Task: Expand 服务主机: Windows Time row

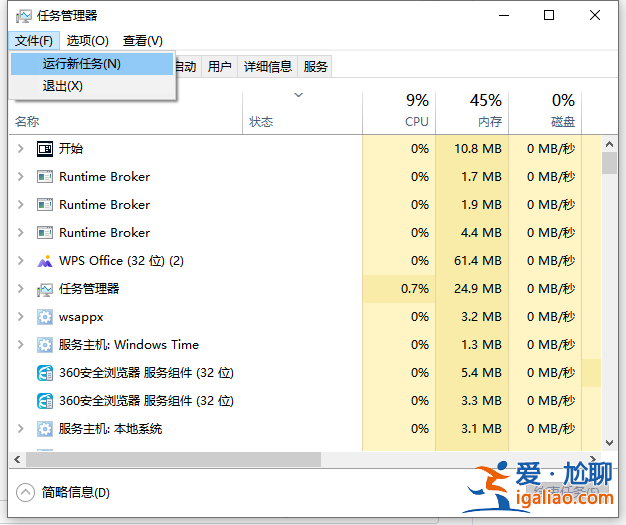Action: [20, 345]
